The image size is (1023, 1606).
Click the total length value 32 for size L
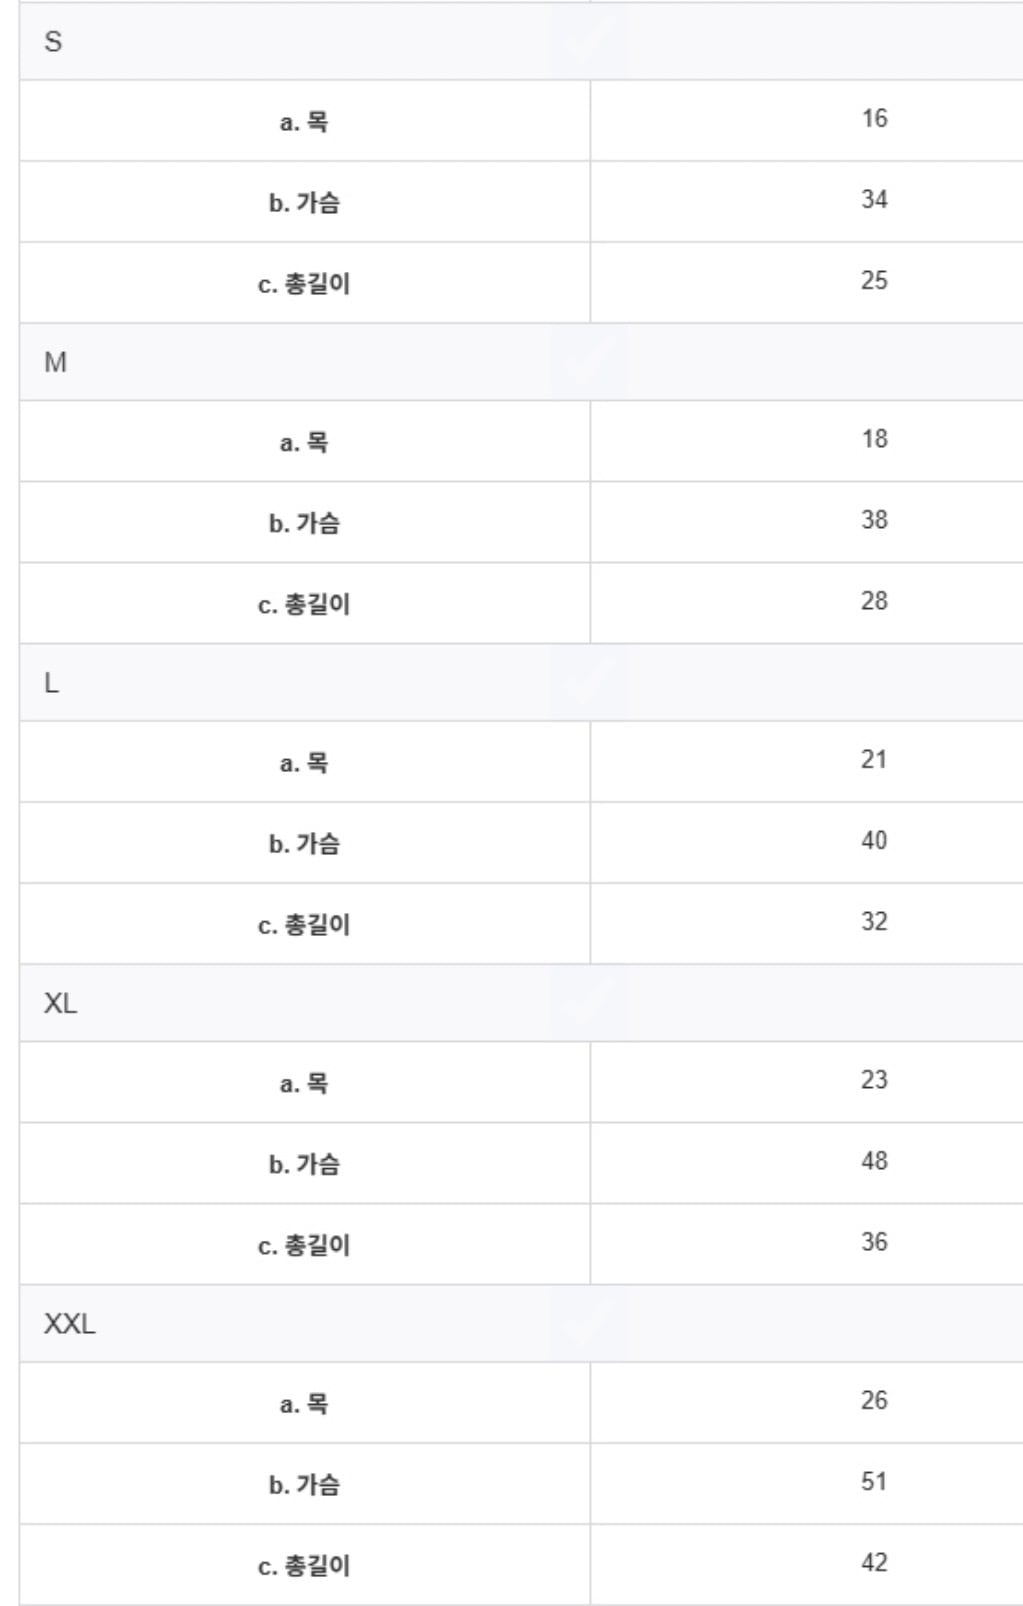(x=874, y=921)
